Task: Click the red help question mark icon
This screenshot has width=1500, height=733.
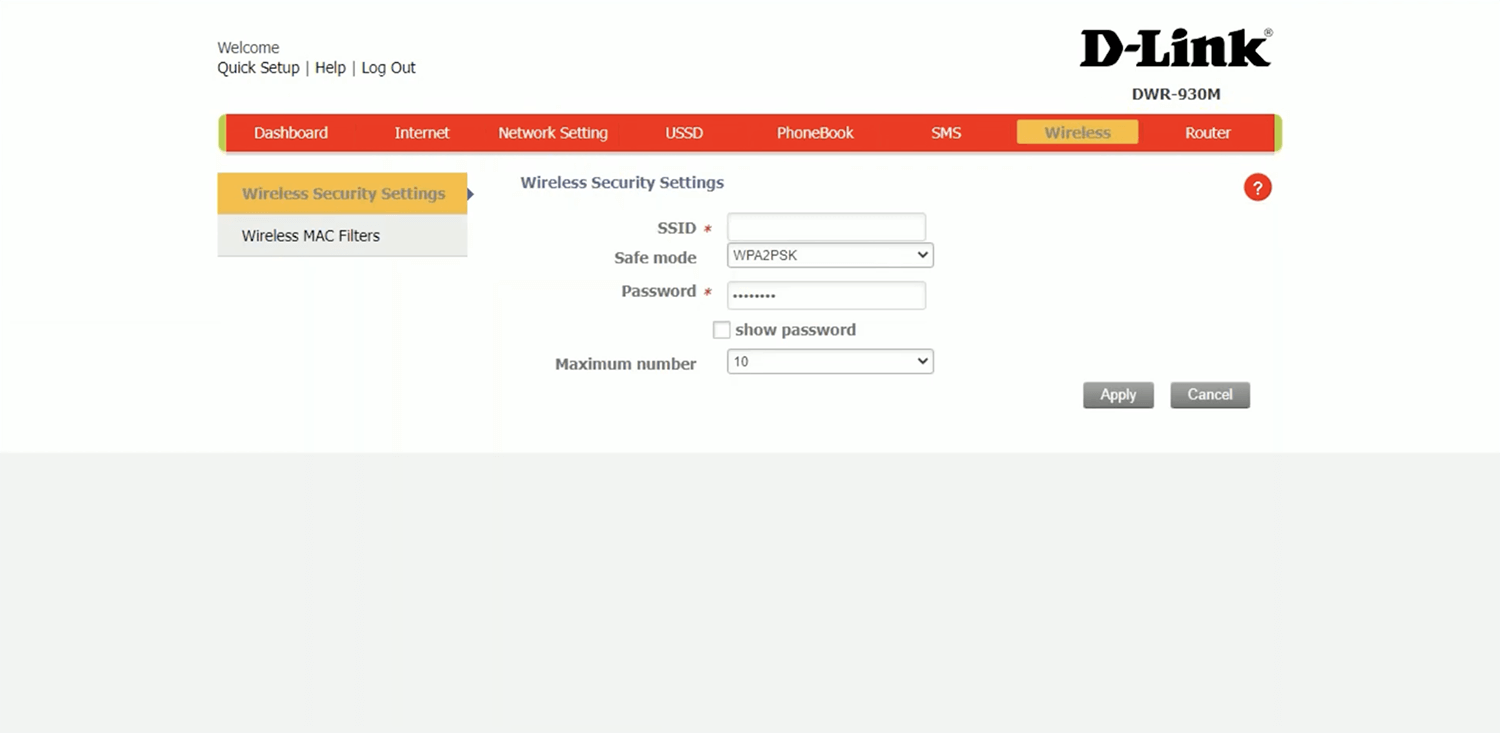Action: 1257,187
